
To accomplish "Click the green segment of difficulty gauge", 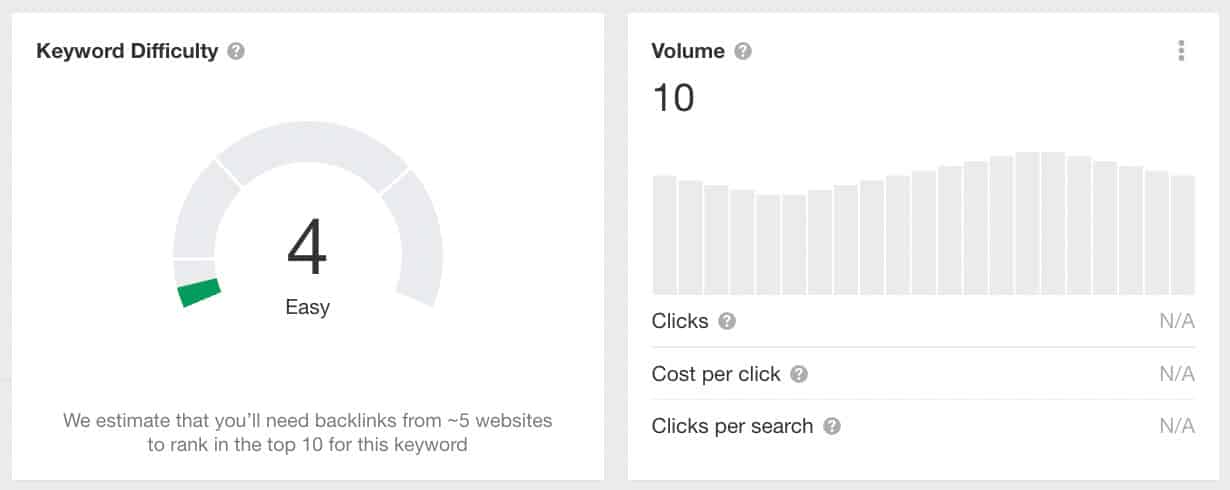I will [199, 293].
